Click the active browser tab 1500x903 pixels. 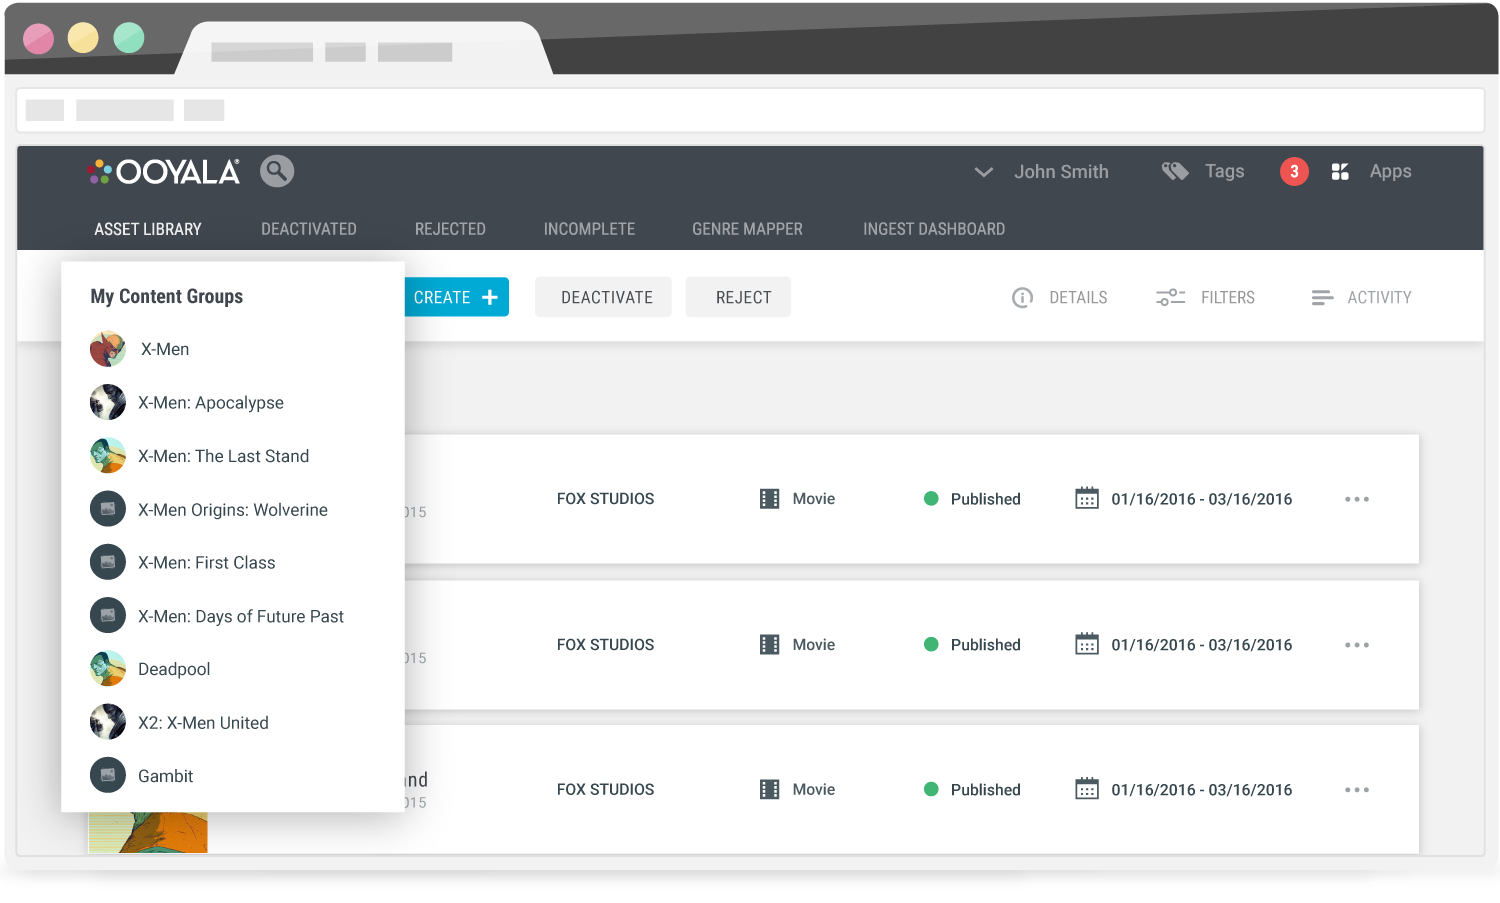pyautogui.click(x=365, y=50)
